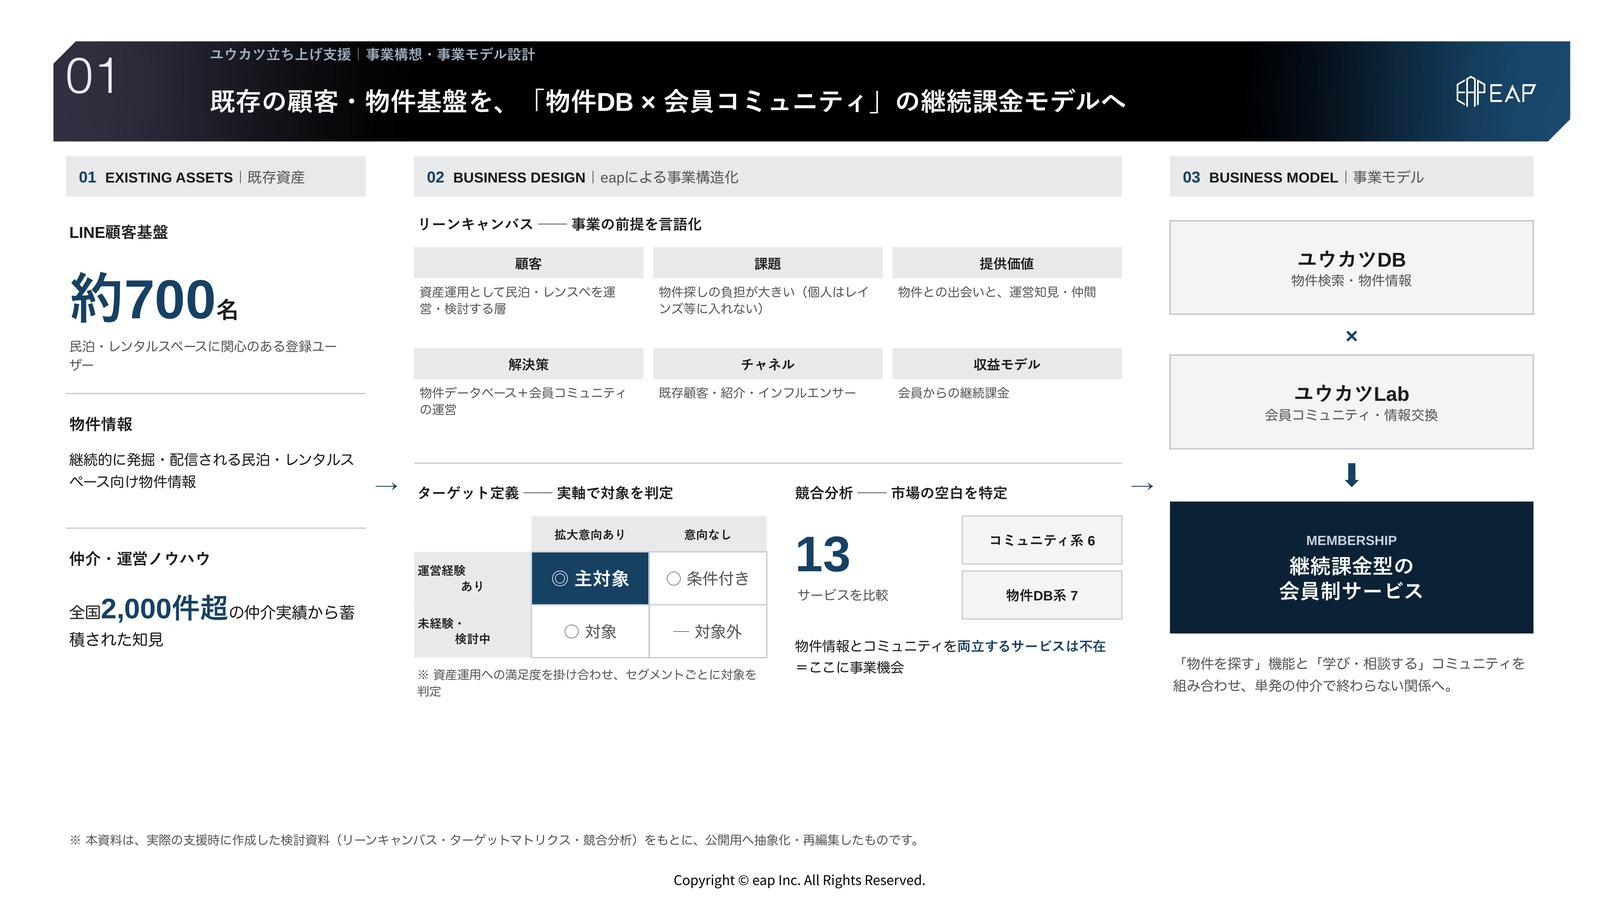Click the down arrow above MEMBERSHIP box
1600x900 pixels.
1351,475
